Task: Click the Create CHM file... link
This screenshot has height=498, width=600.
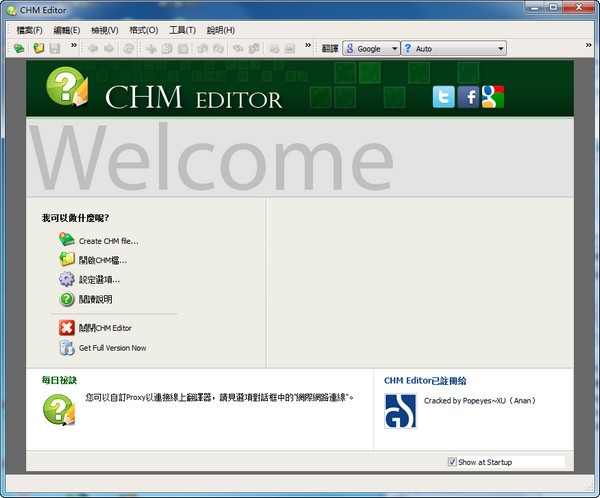Action: pyautogui.click(x=109, y=241)
